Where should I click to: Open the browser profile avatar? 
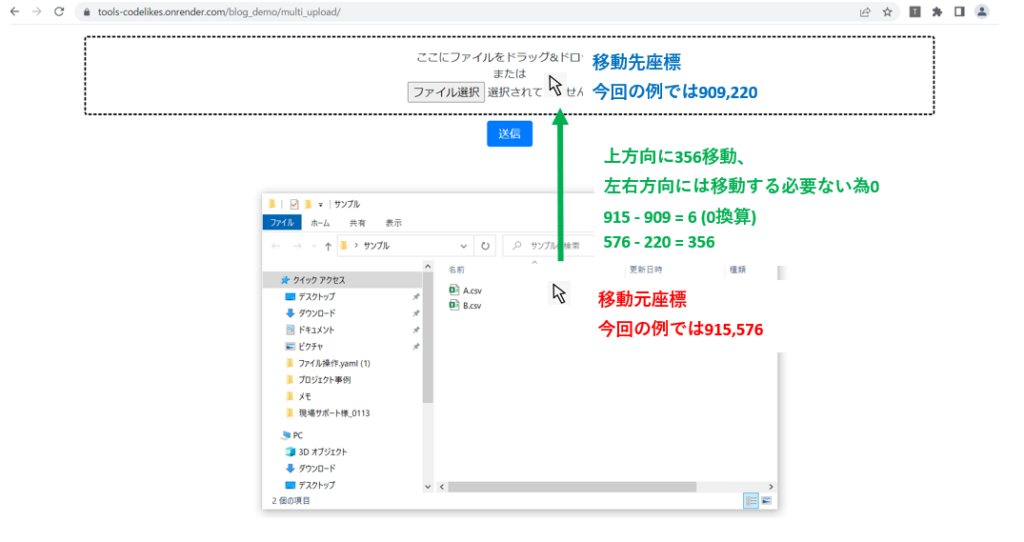pyautogui.click(x=982, y=12)
